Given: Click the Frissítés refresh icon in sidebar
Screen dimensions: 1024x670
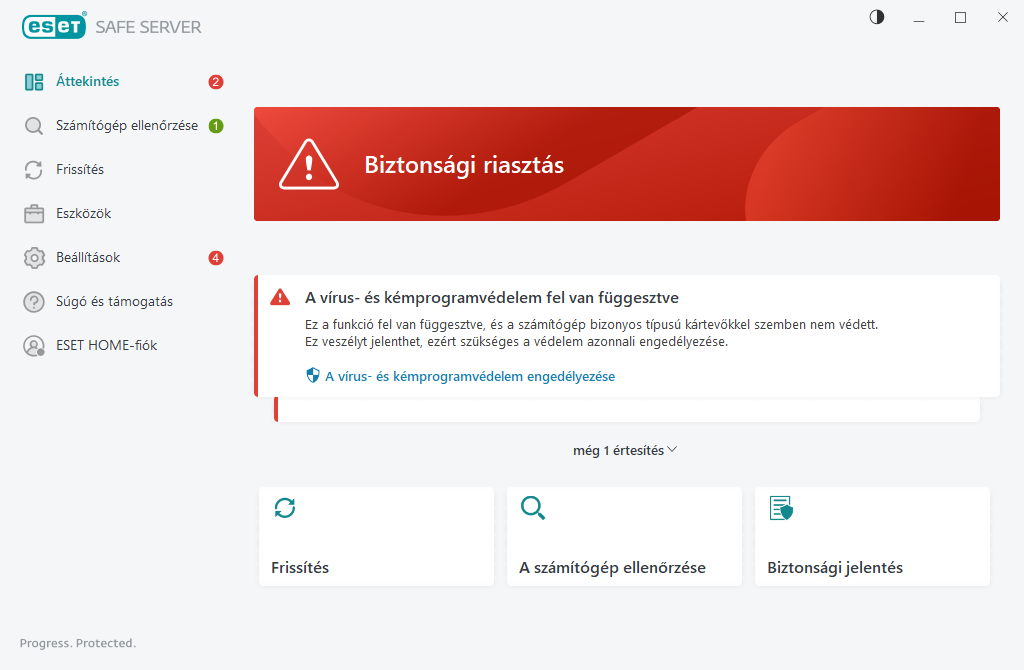Looking at the screenshot, I should (34, 169).
